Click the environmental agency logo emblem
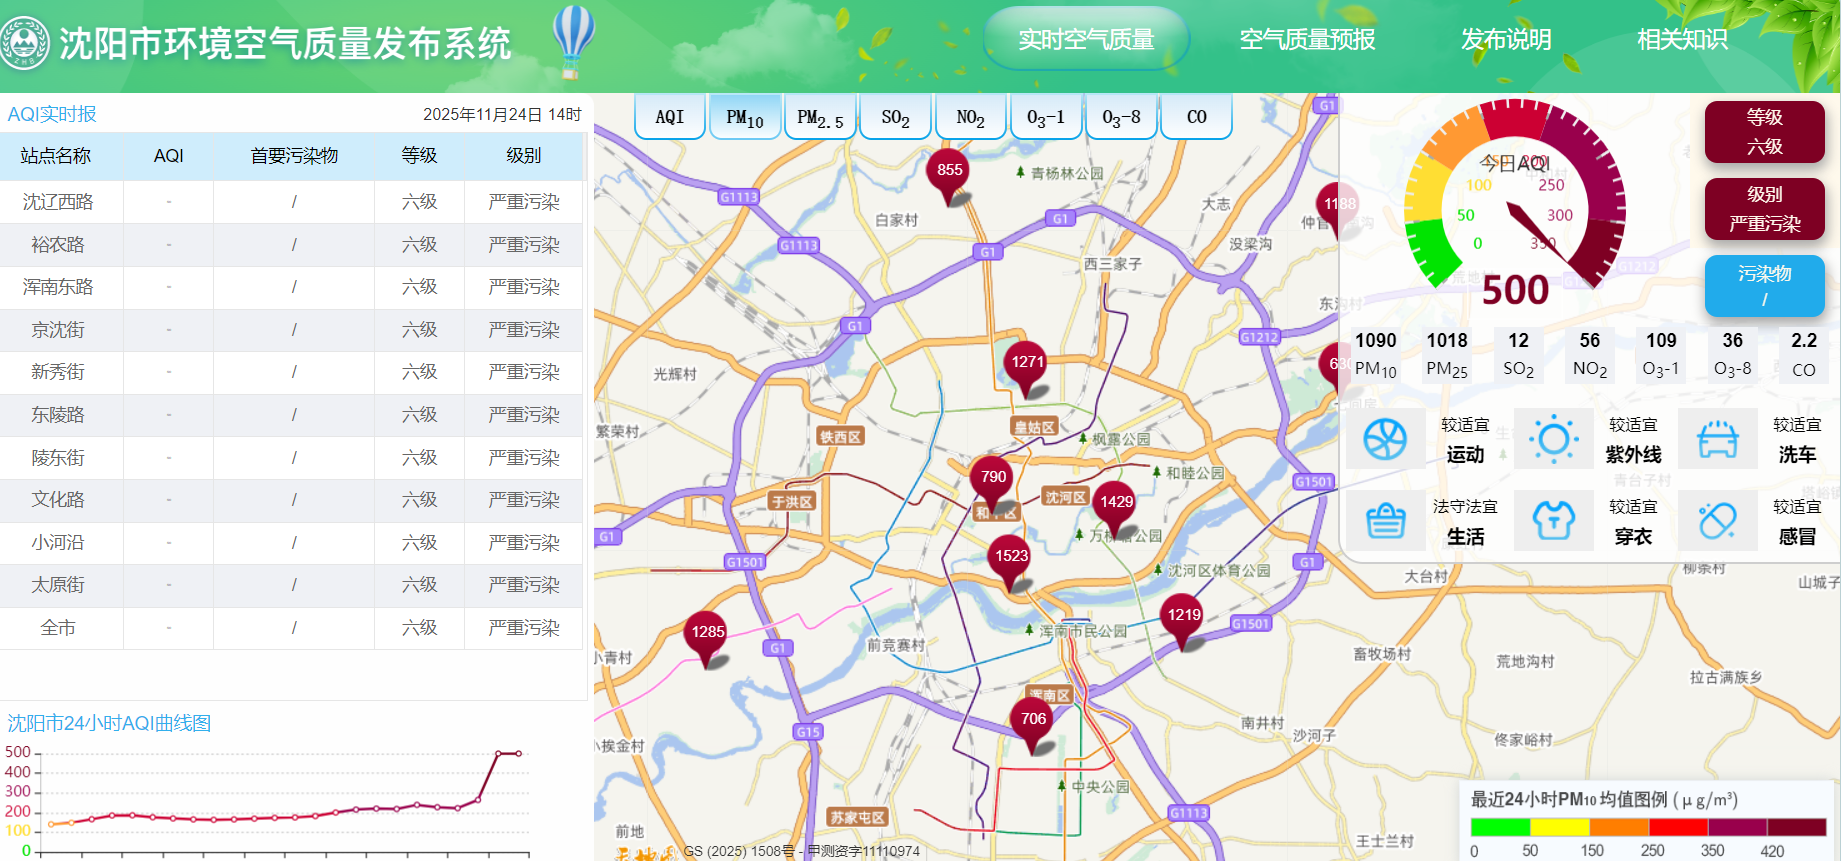 (x=24, y=43)
